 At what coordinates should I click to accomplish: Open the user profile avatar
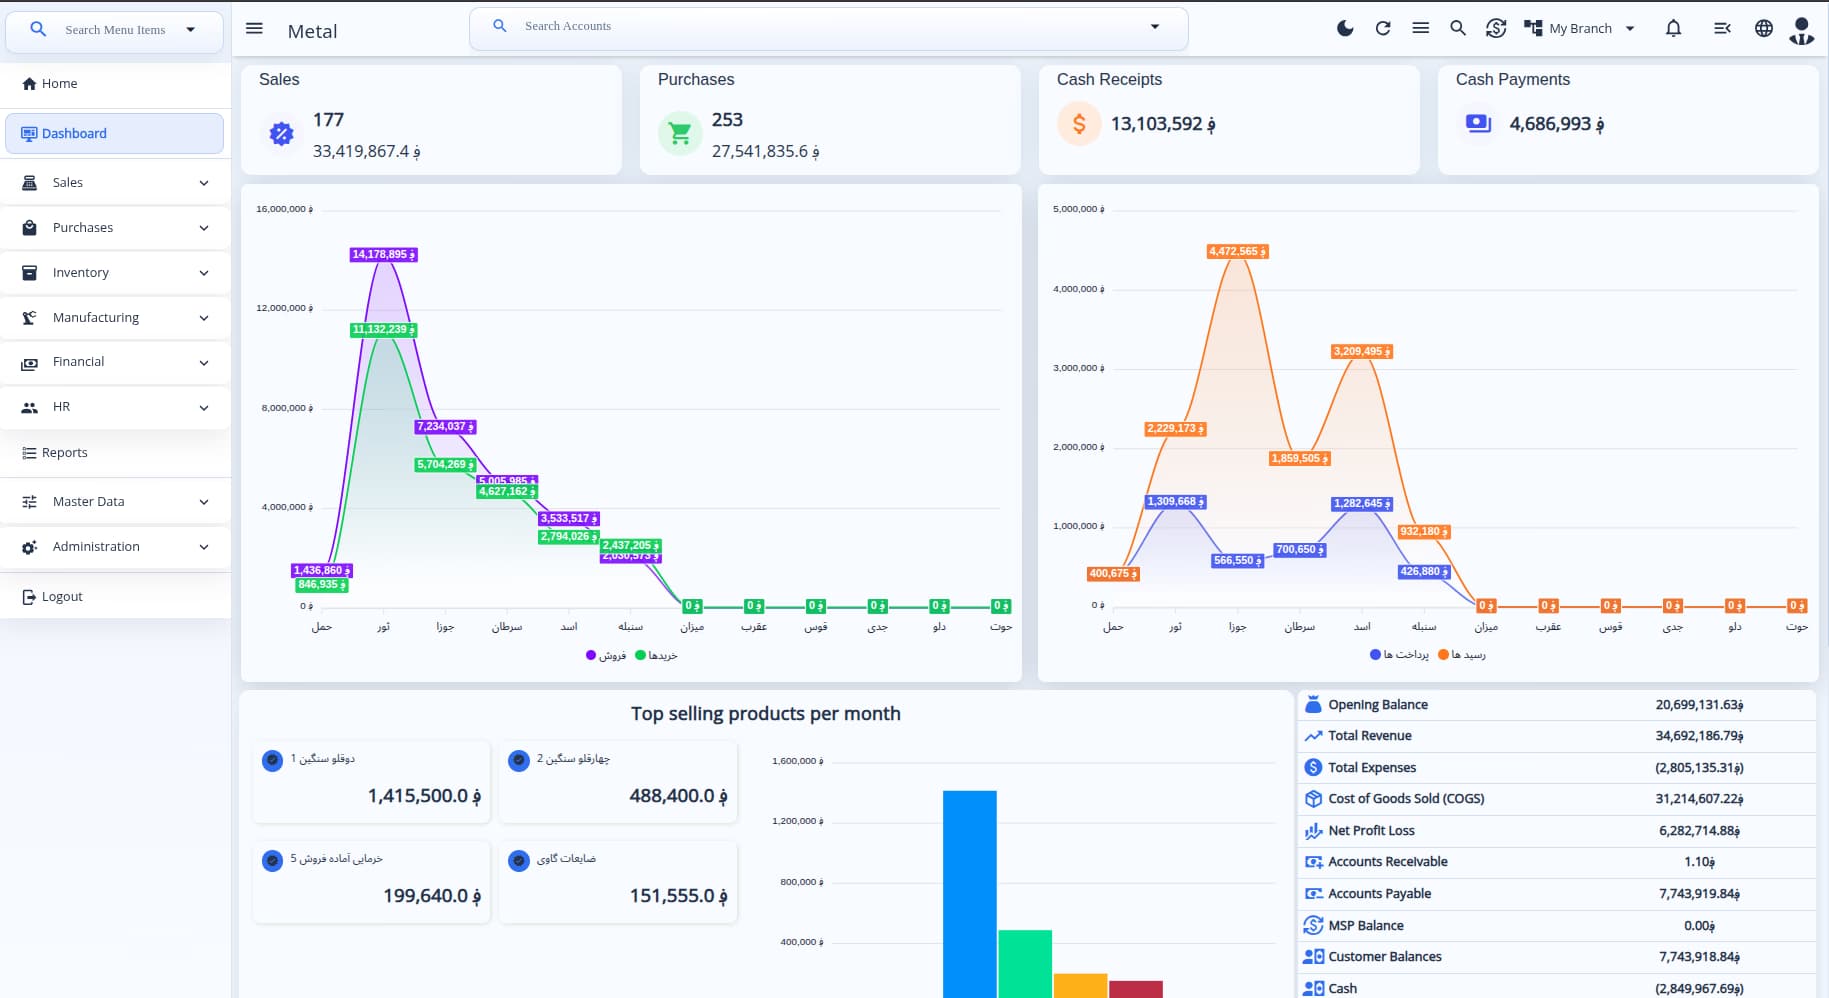point(1801,30)
